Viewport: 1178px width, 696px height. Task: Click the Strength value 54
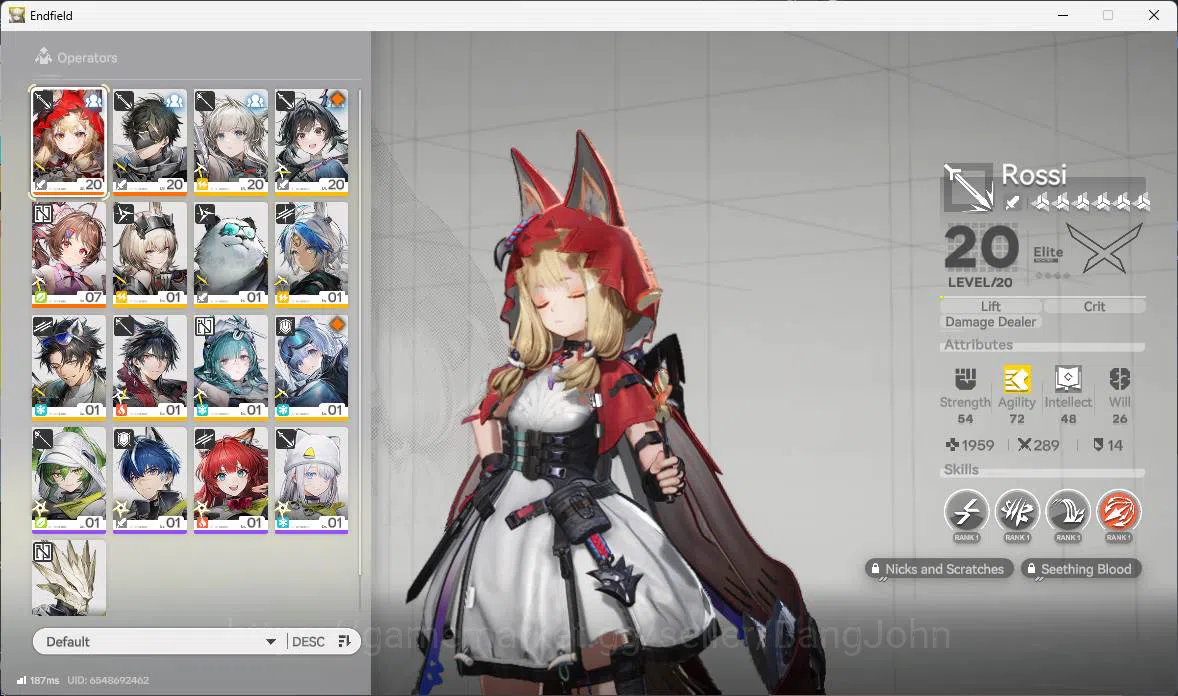point(965,419)
